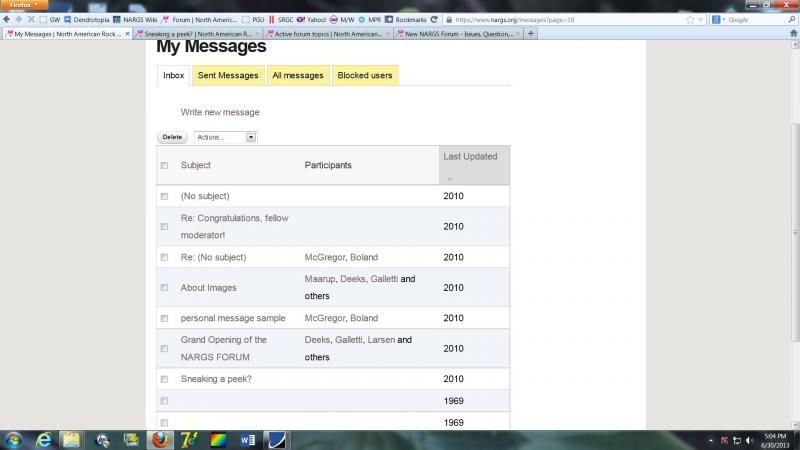Open the Blocked users tab
The width and height of the screenshot is (800, 450).
tap(365, 75)
